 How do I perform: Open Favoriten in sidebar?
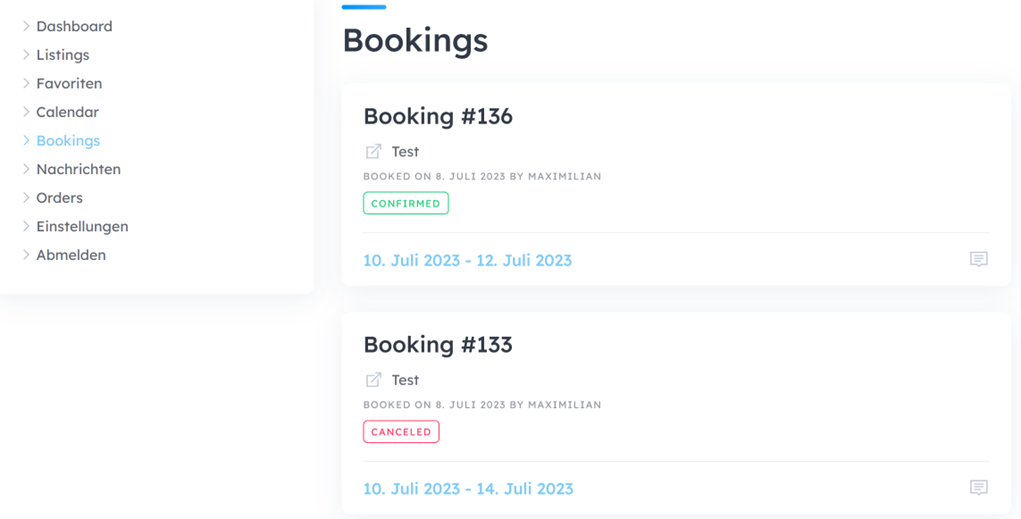click(69, 83)
